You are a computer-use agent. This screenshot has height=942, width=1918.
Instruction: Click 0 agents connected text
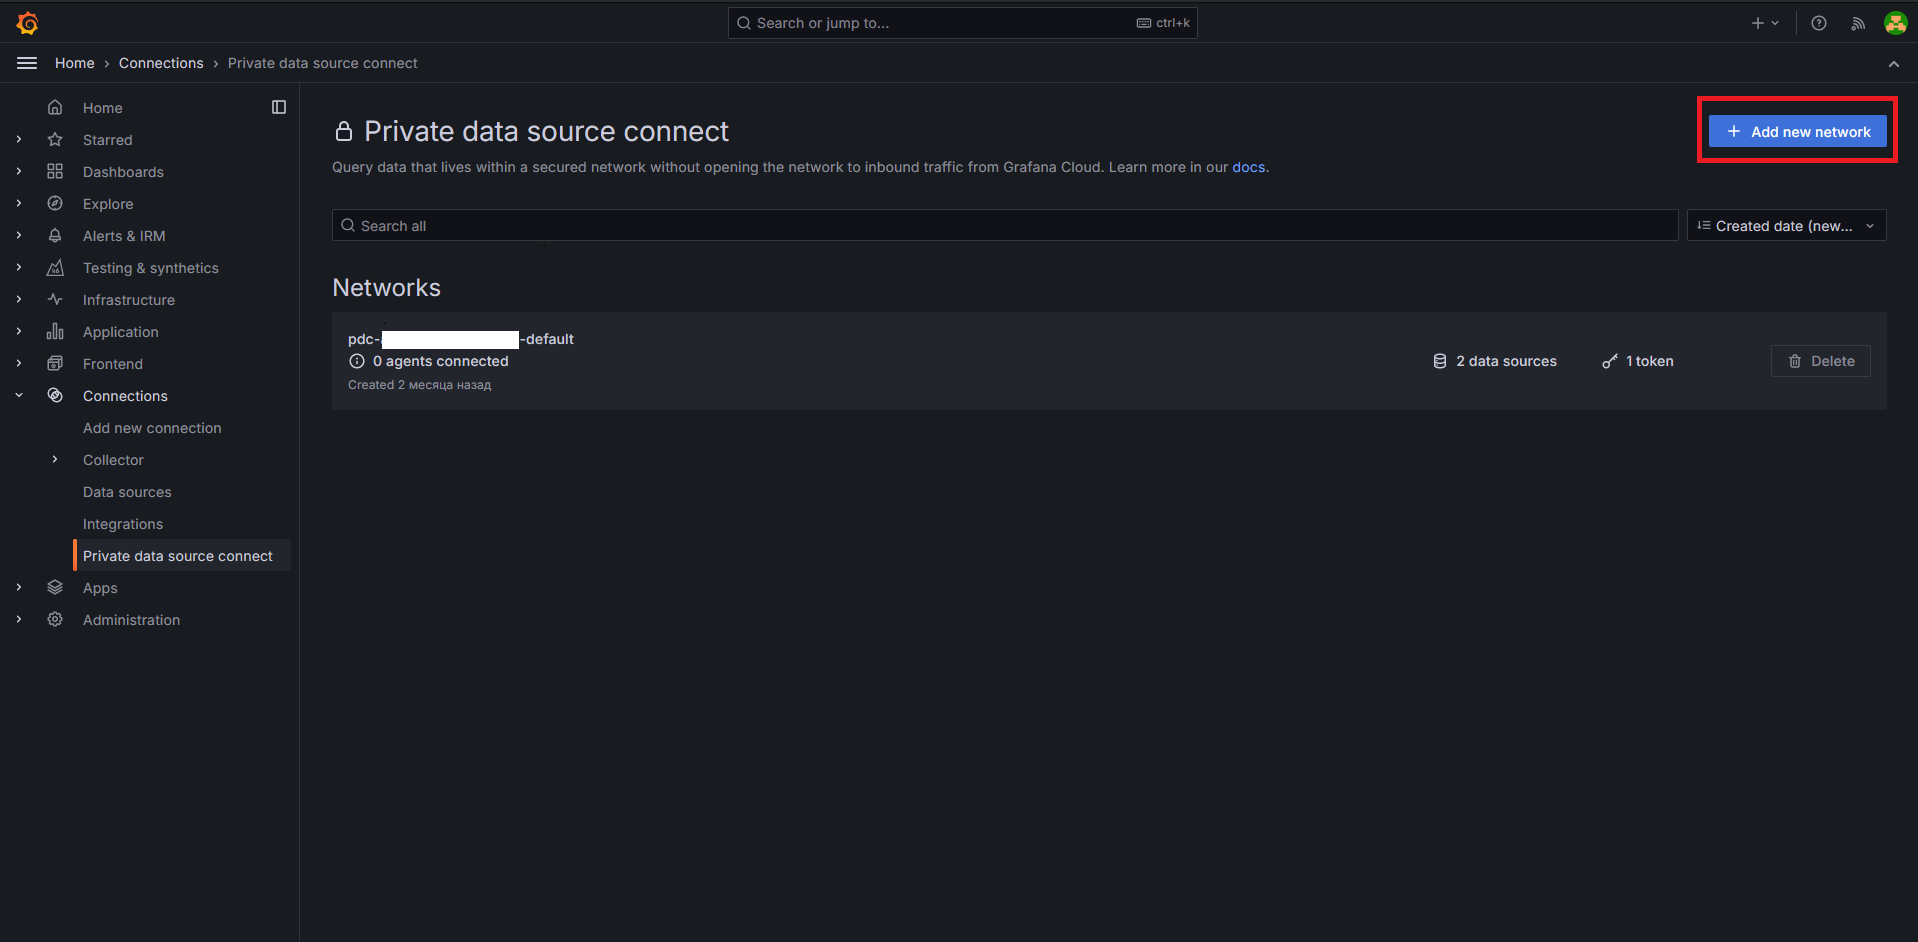coord(441,361)
